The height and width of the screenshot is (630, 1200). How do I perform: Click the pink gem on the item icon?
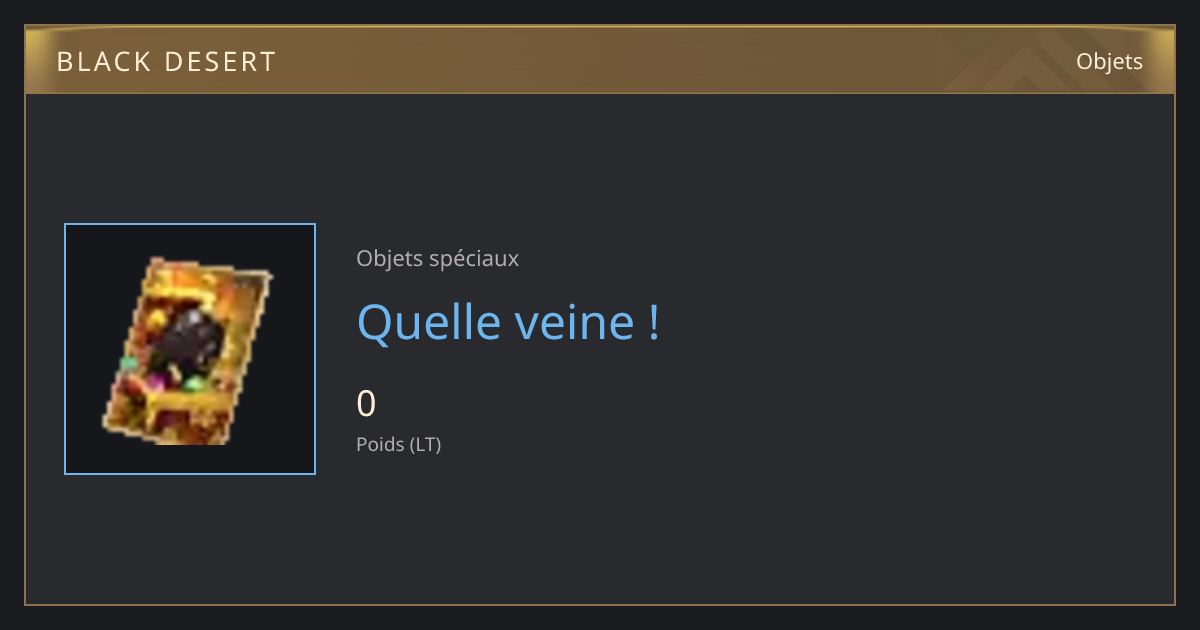point(158,383)
